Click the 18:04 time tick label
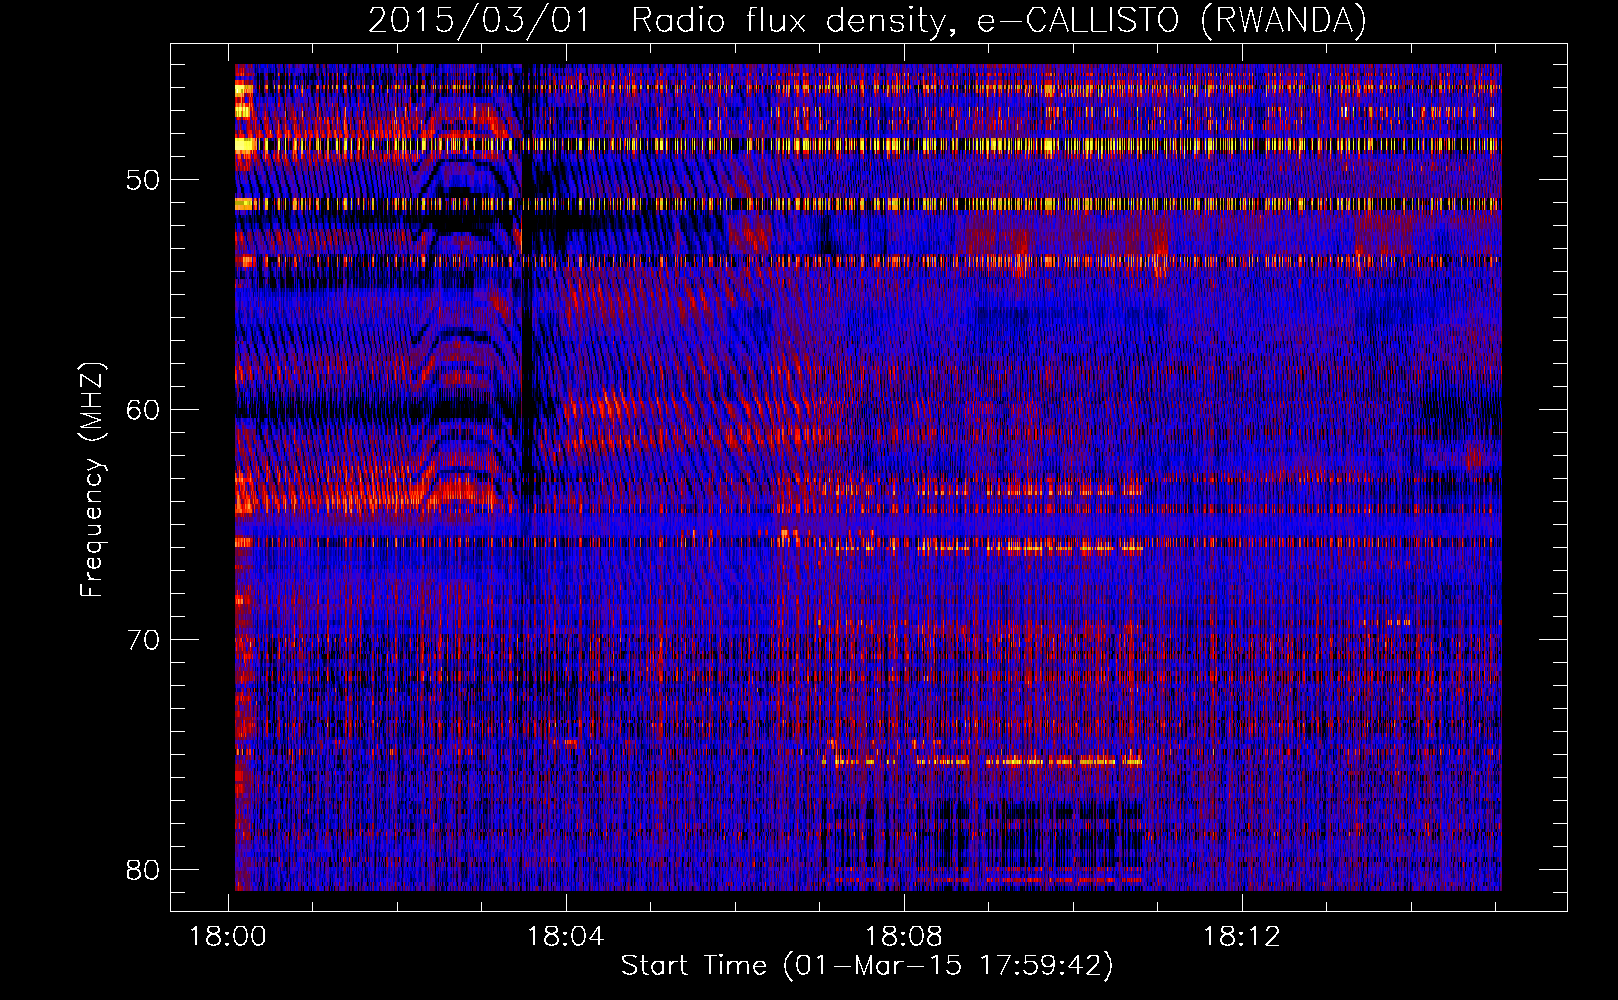 (566, 937)
